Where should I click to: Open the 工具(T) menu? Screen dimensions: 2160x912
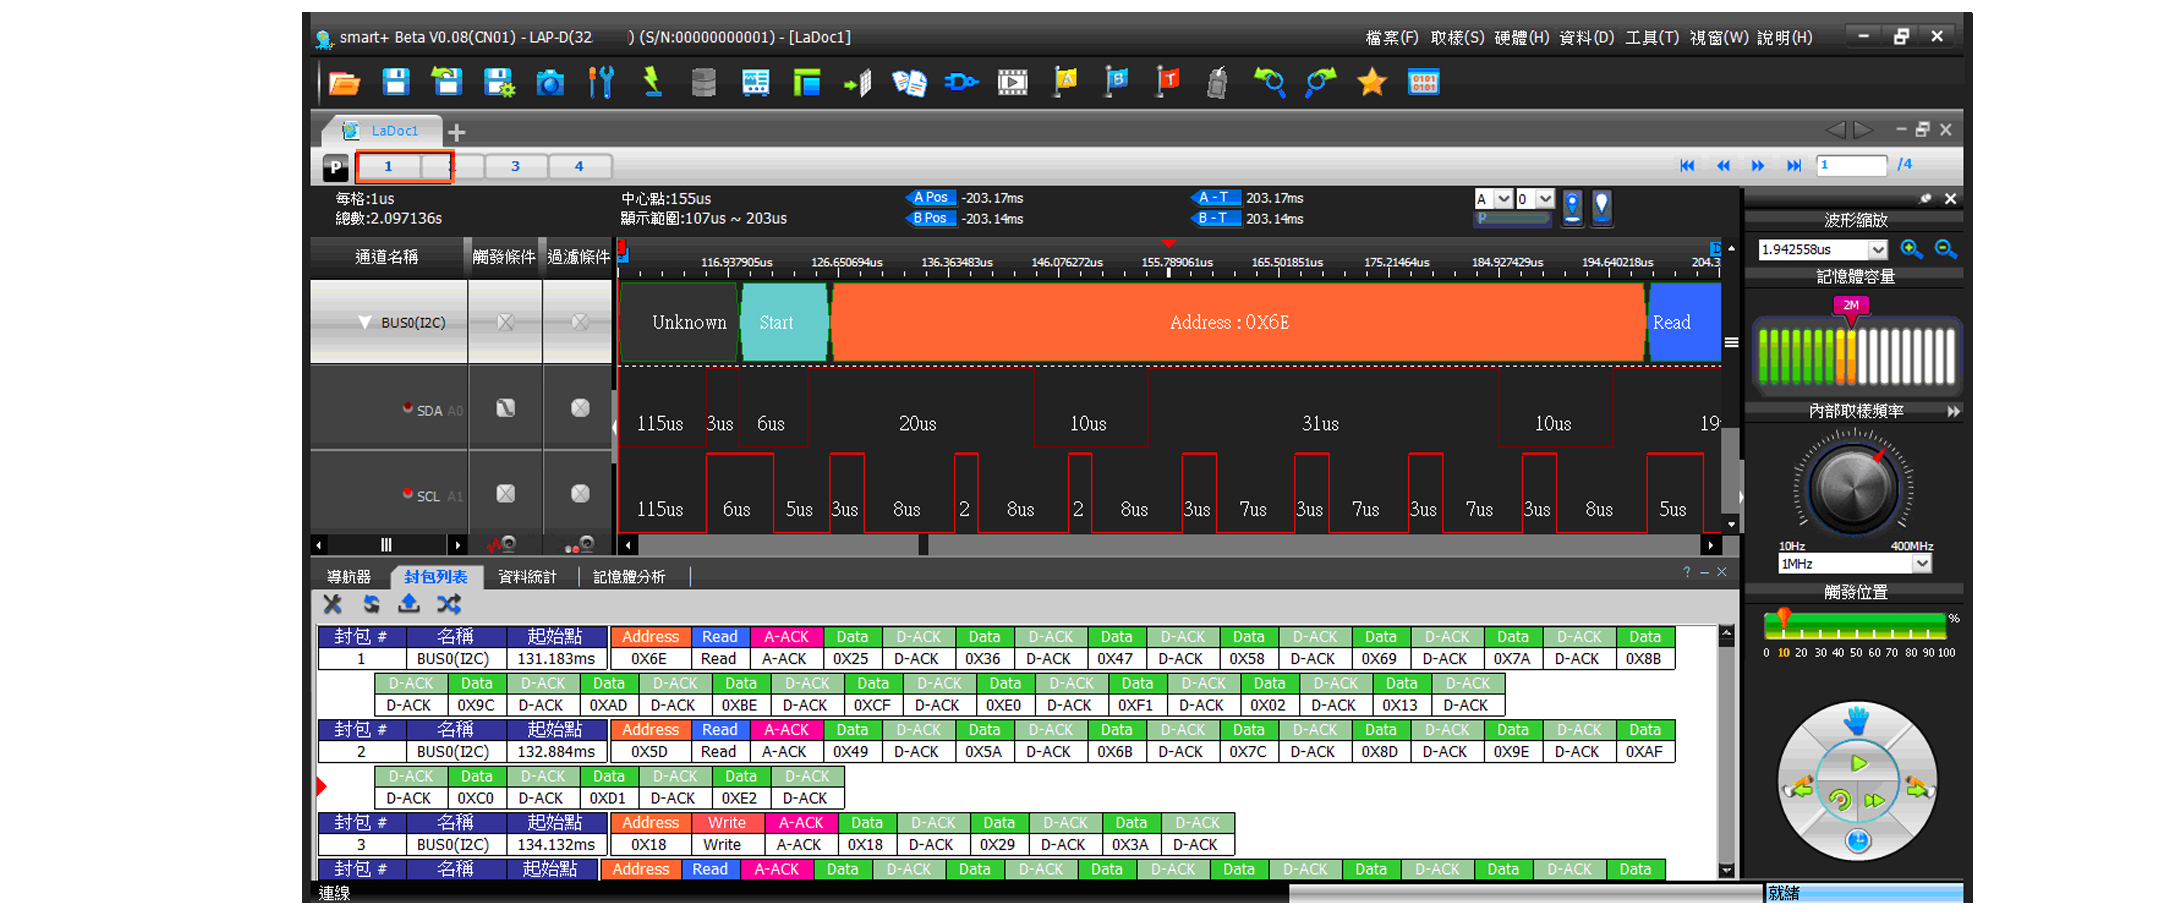[x=1651, y=38]
